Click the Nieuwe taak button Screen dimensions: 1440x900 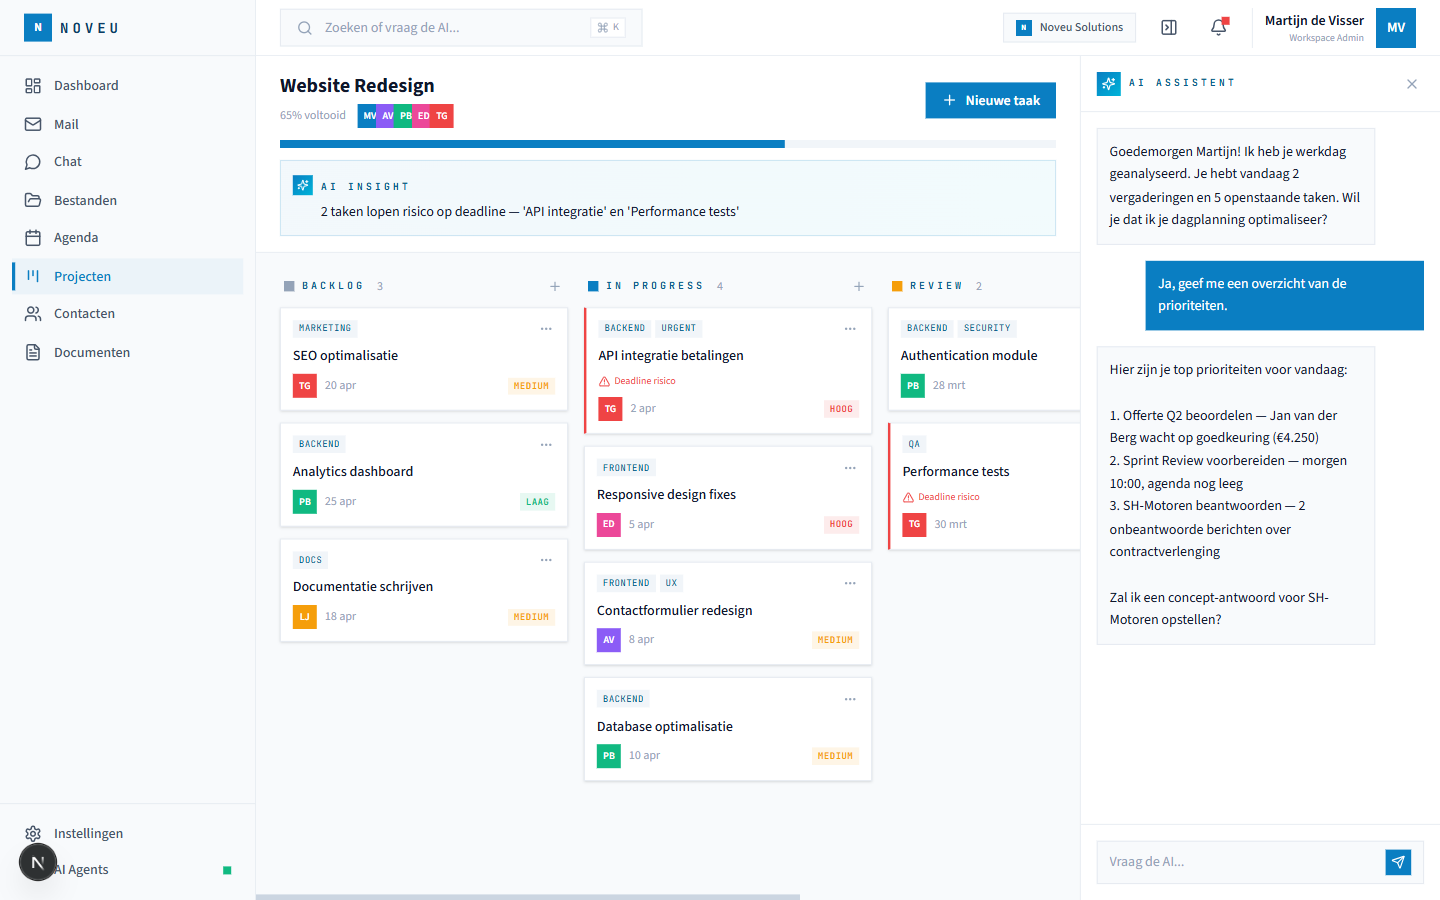point(990,100)
